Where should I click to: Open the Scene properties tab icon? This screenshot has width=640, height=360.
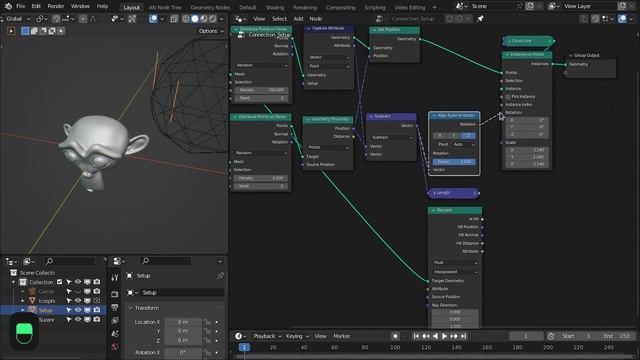pyautogui.click(x=115, y=334)
